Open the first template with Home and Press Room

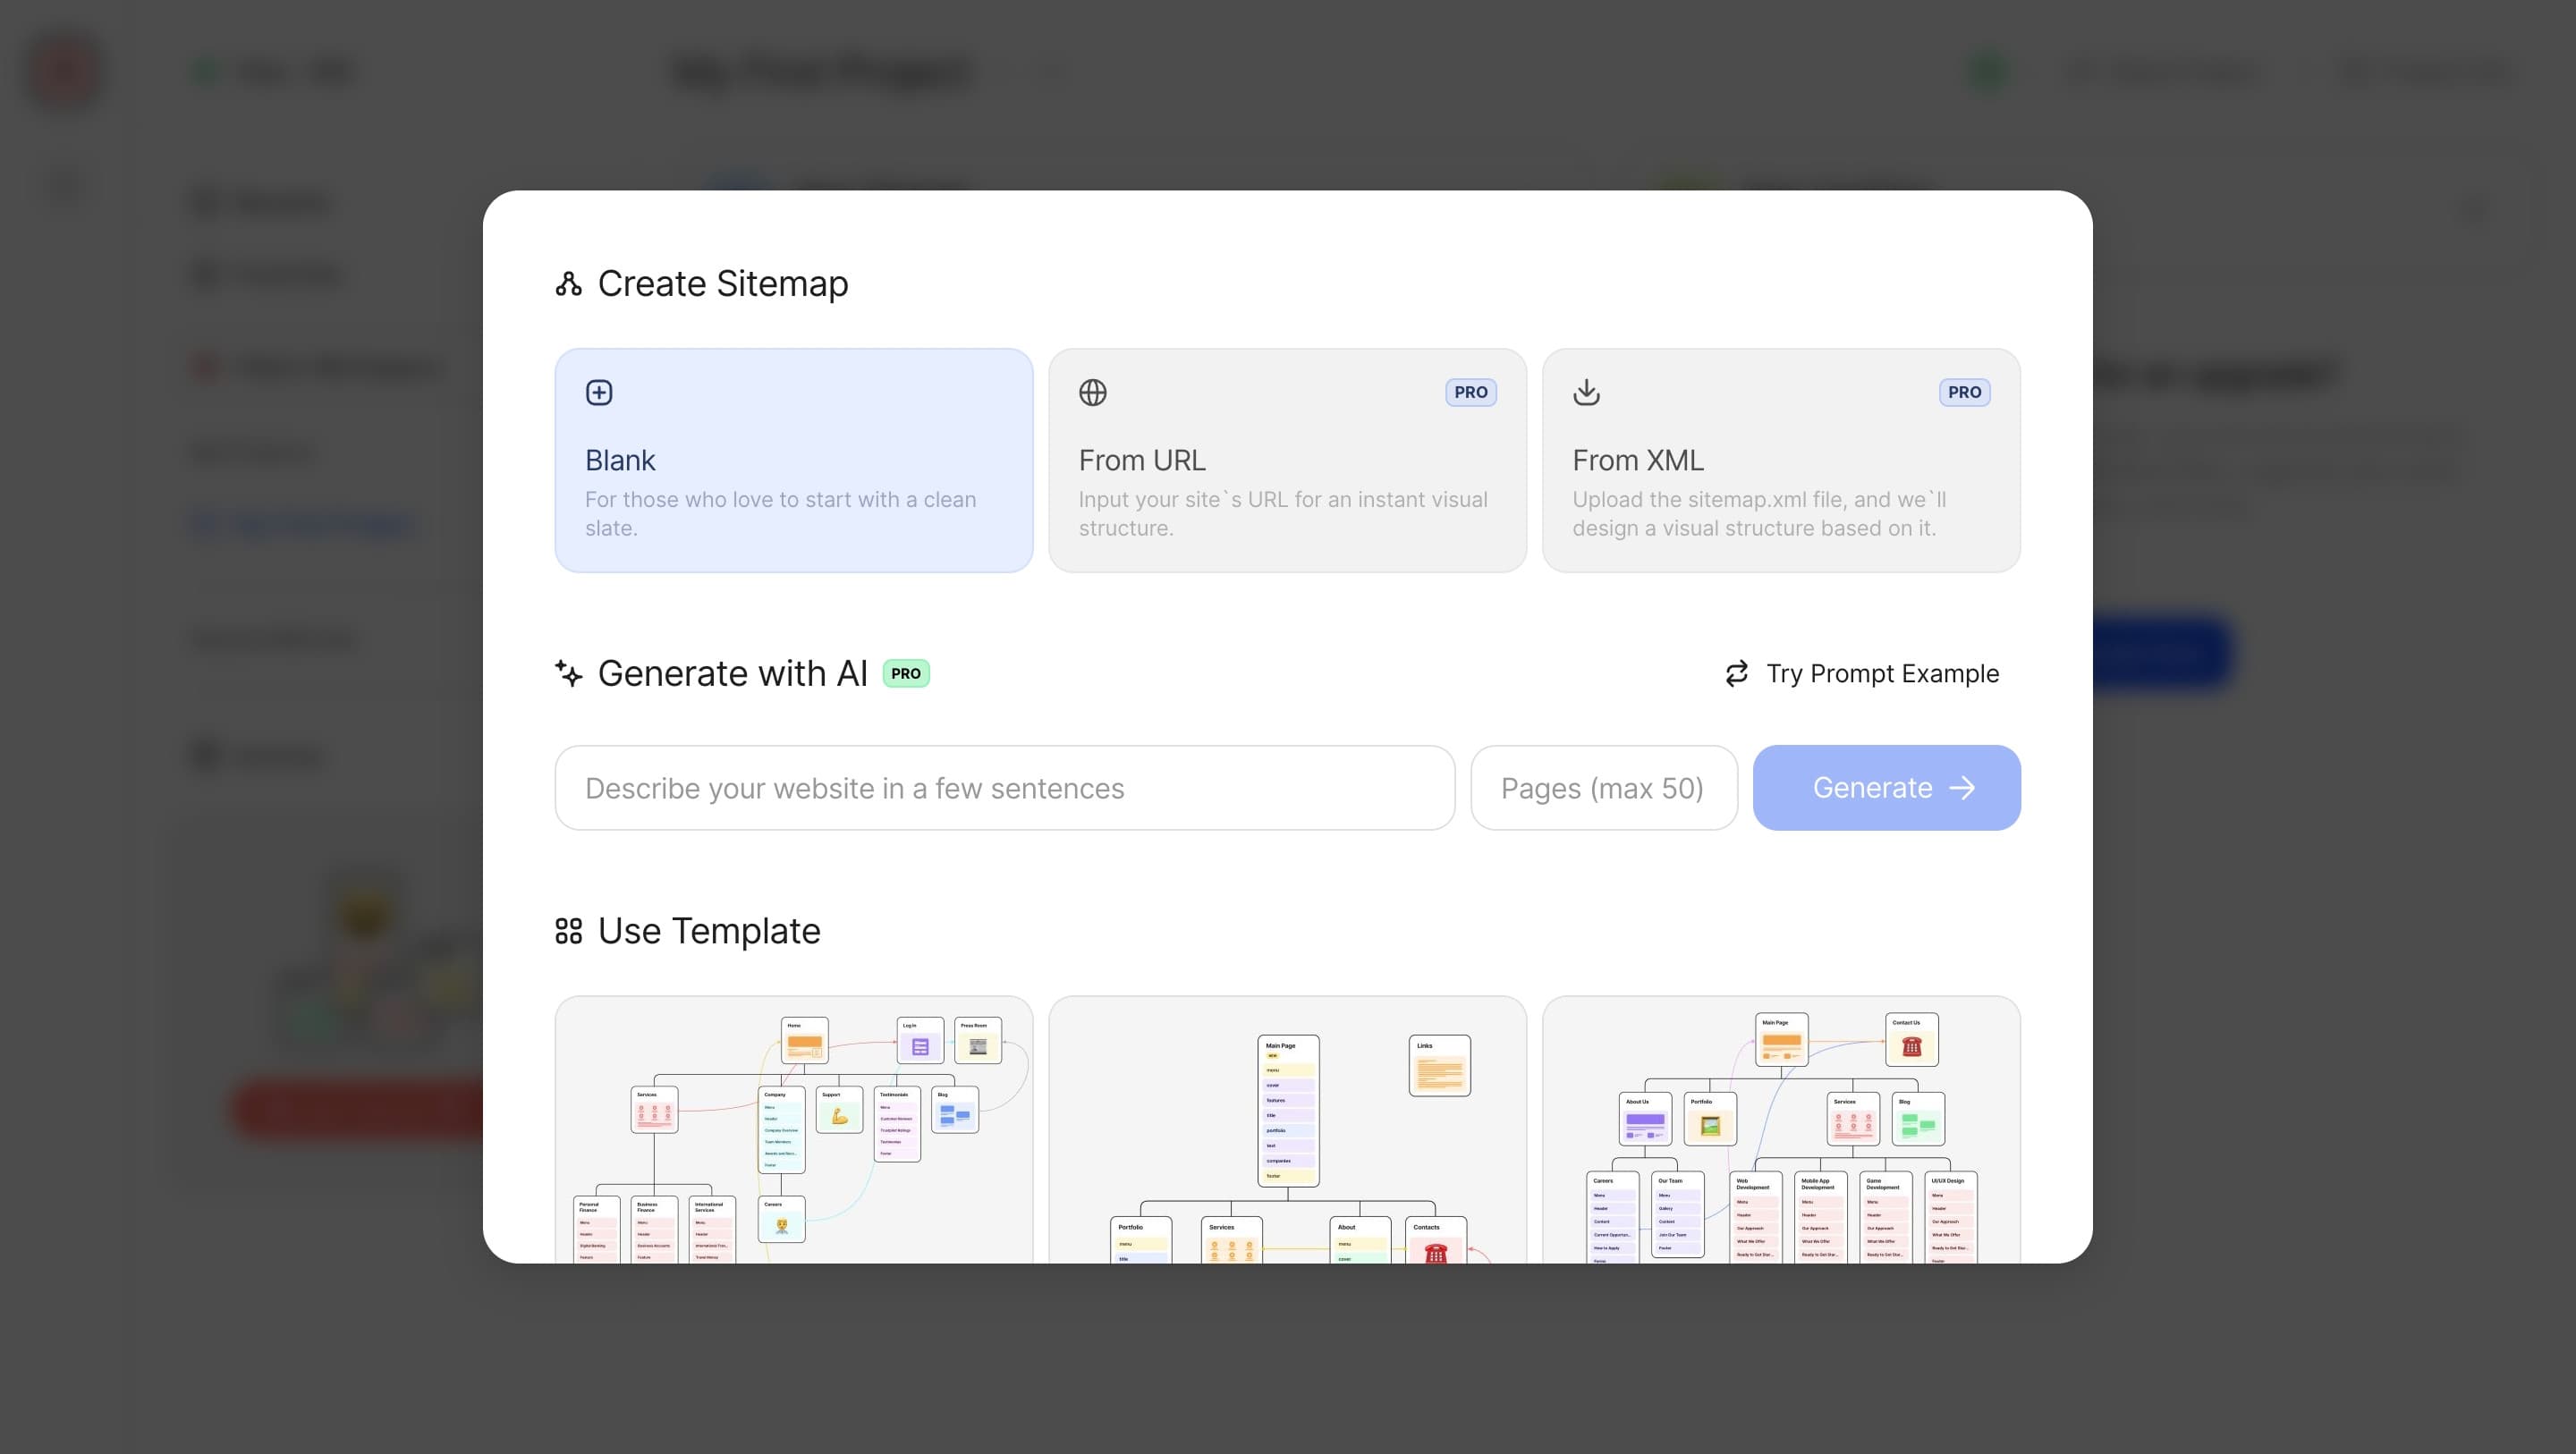click(794, 1129)
